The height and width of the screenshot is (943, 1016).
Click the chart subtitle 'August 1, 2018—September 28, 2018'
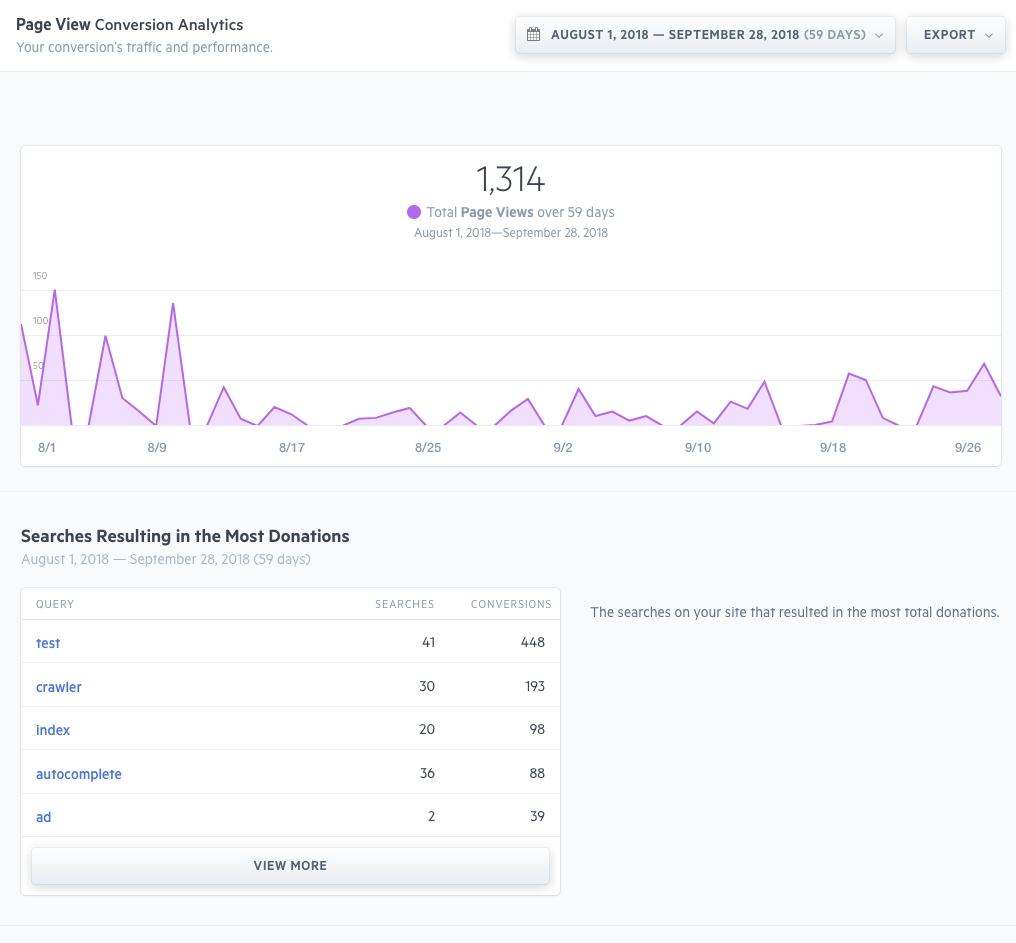(511, 233)
